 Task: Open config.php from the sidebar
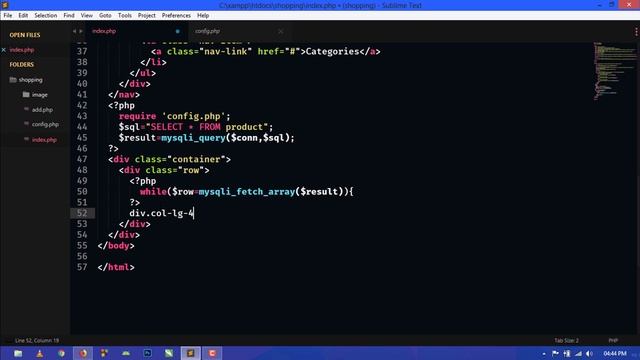(x=45, y=124)
